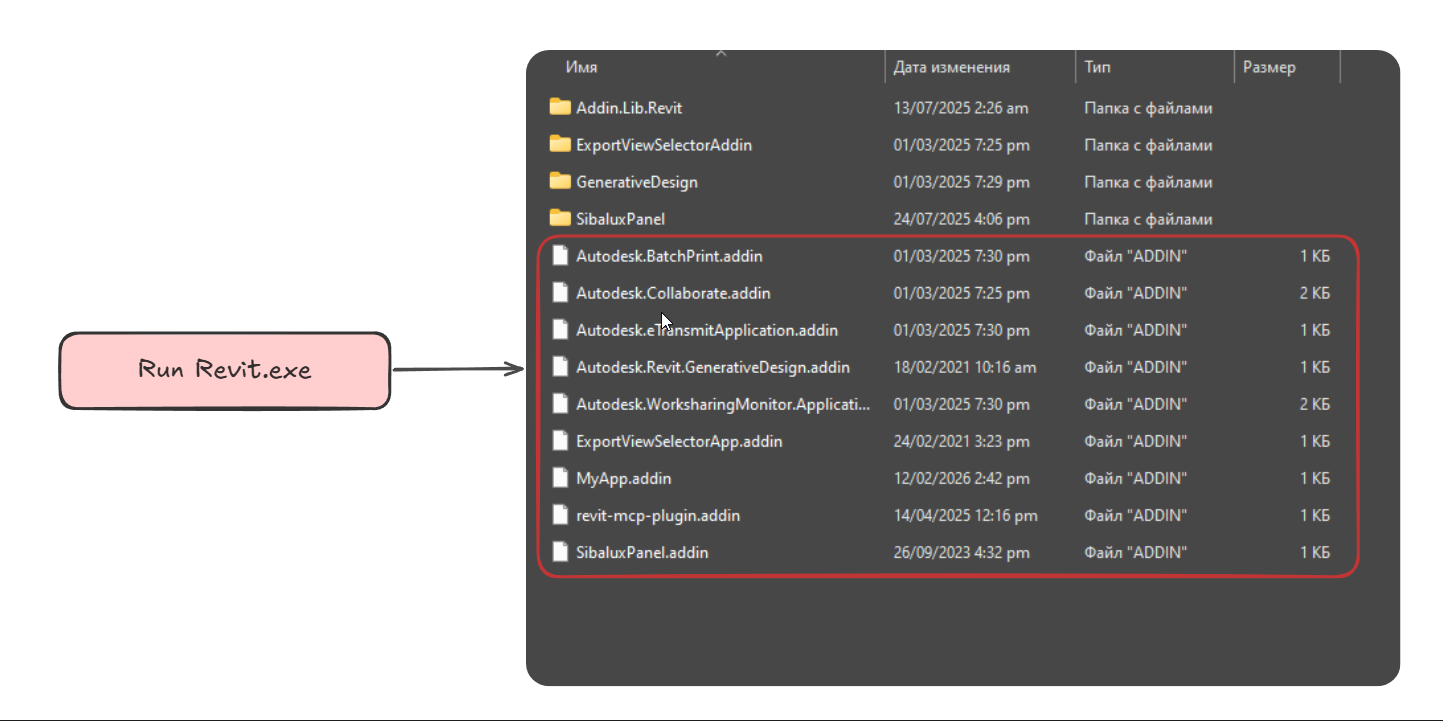Screen dimensions: 1443x721
Task: Select Autodesk.eTransmitApplication.addin file name
Action: (x=706, y=330)
